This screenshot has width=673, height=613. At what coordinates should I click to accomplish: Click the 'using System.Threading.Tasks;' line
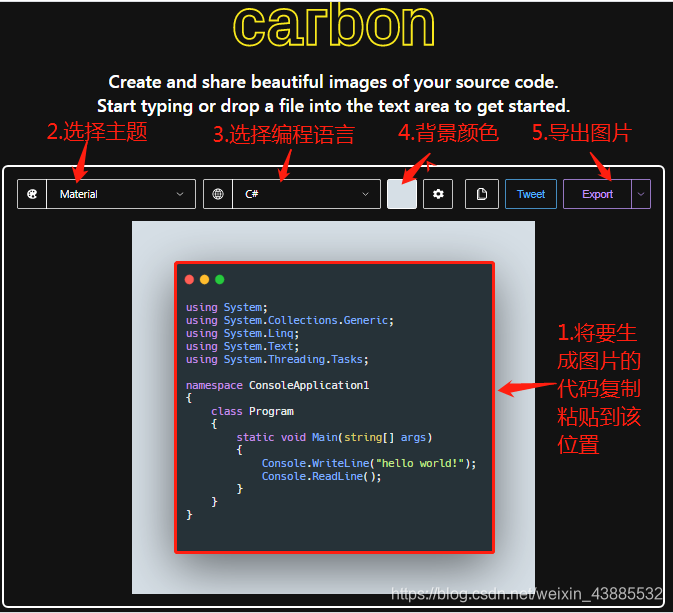pos(277,359)
